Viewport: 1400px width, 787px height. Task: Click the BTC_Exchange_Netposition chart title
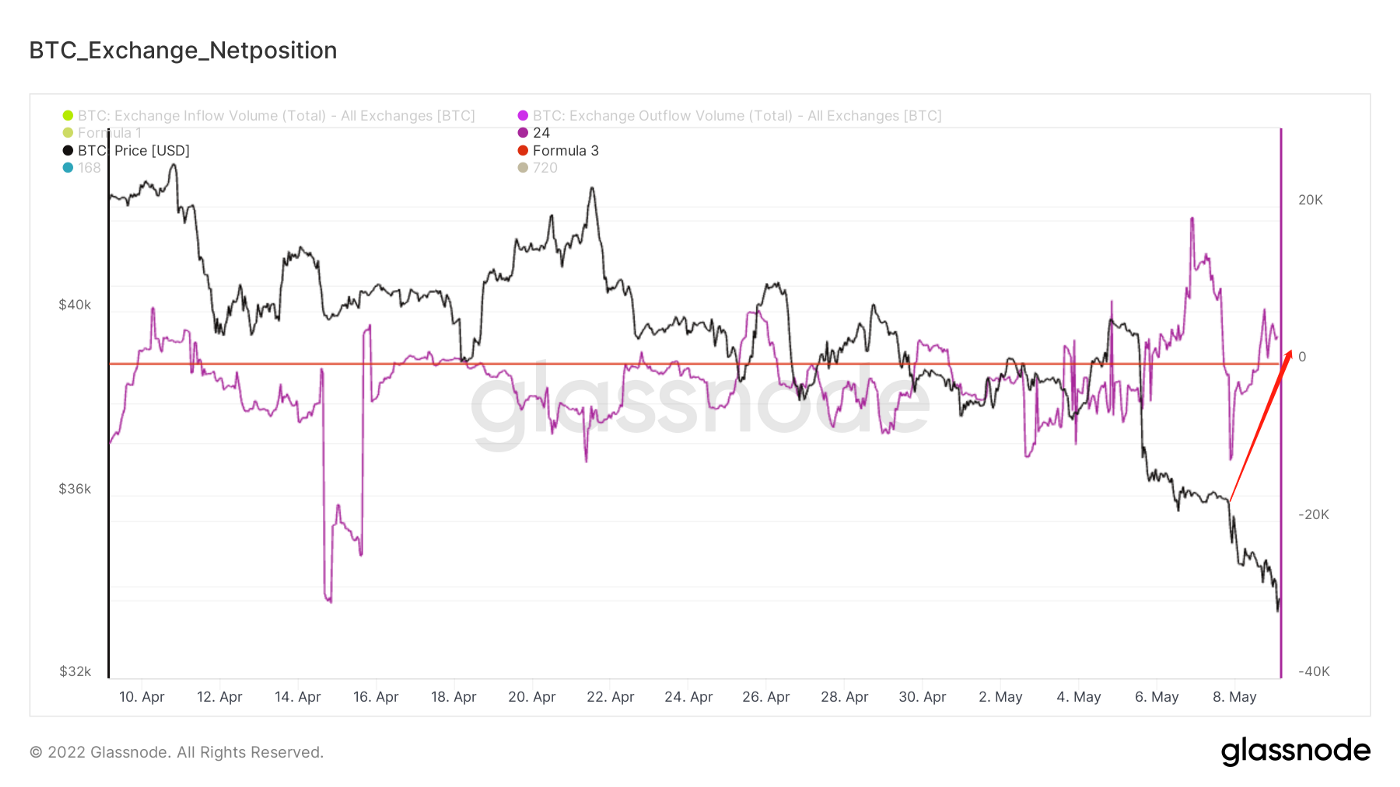pyautogui.click(x=183, y=50)
